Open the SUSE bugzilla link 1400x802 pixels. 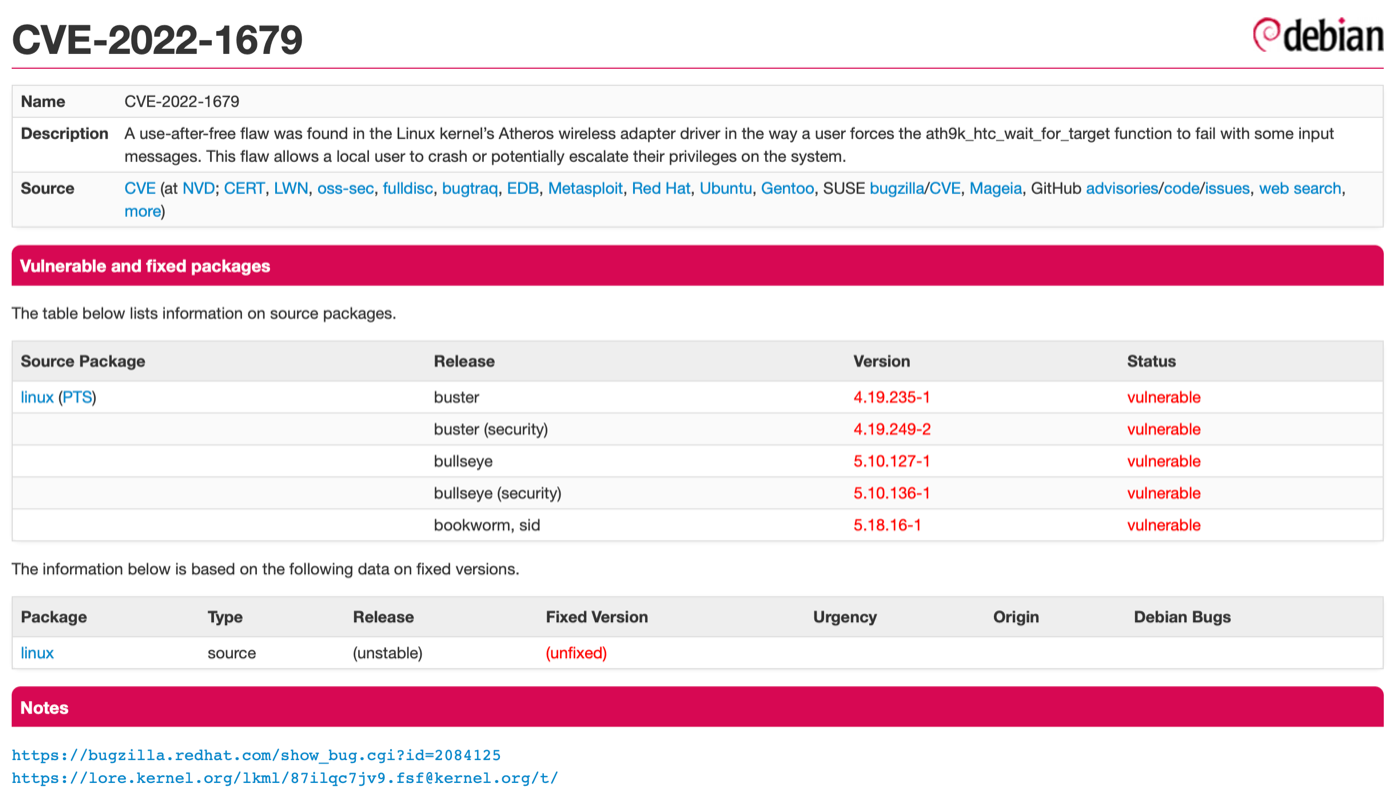(897, 188)
